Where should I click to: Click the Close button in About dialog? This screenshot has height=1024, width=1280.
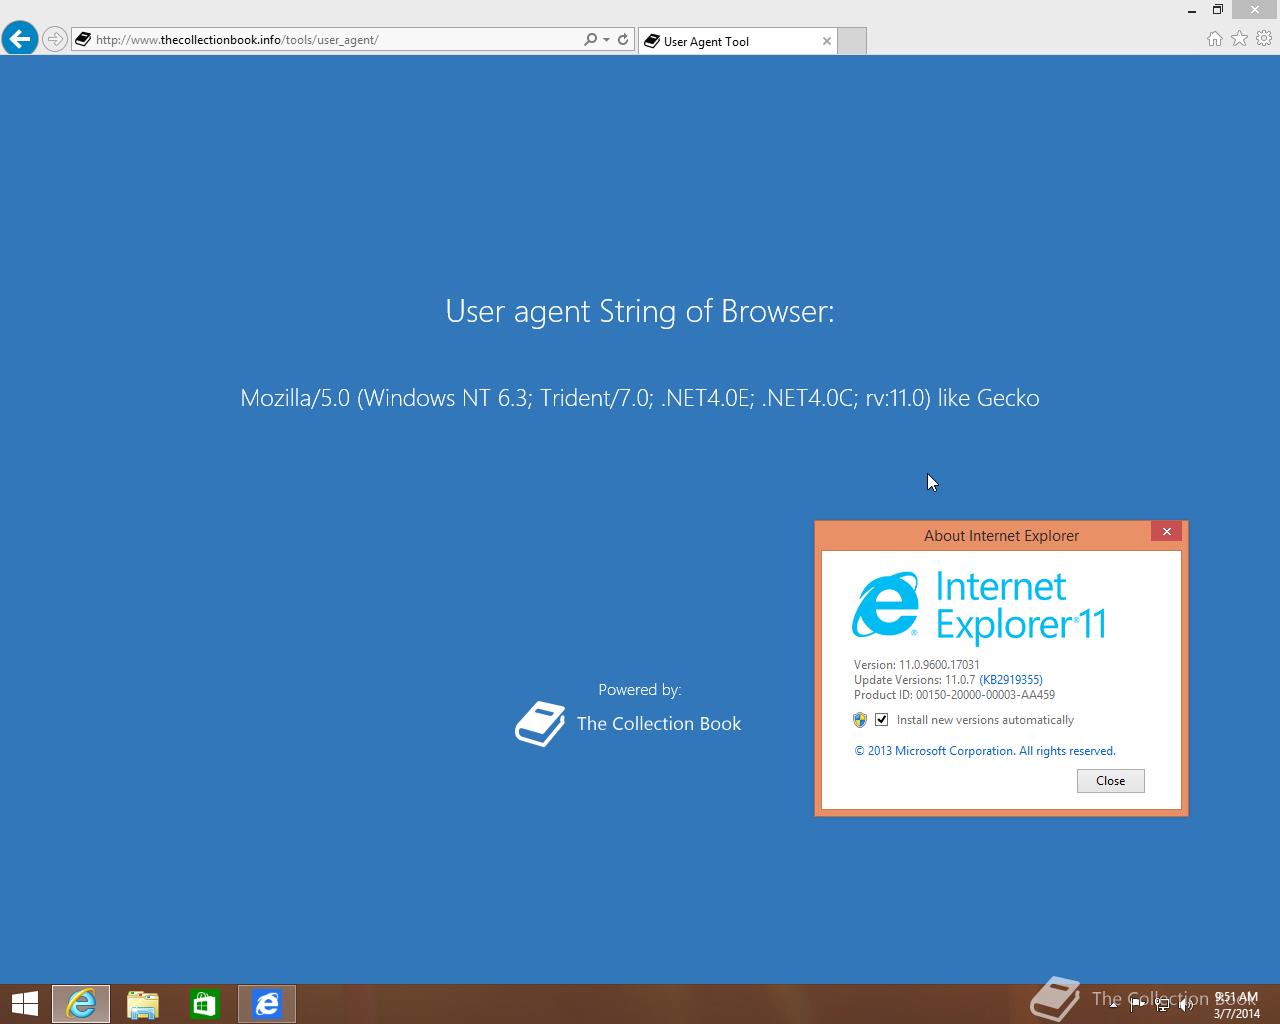[1111, 781]
